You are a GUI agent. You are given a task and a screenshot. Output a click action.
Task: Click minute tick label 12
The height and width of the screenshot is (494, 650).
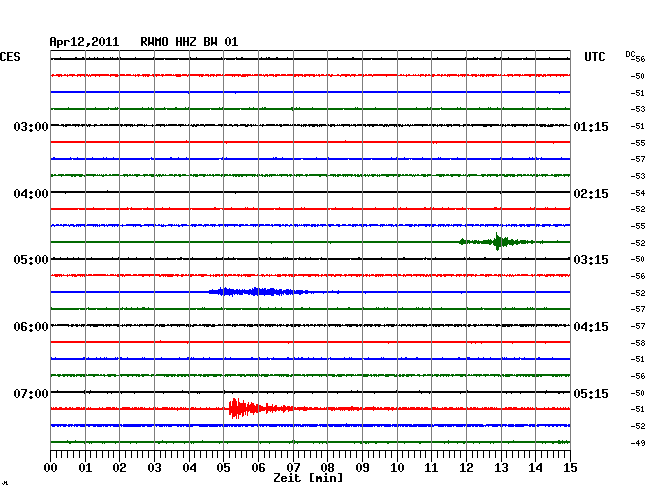[466, 468]
